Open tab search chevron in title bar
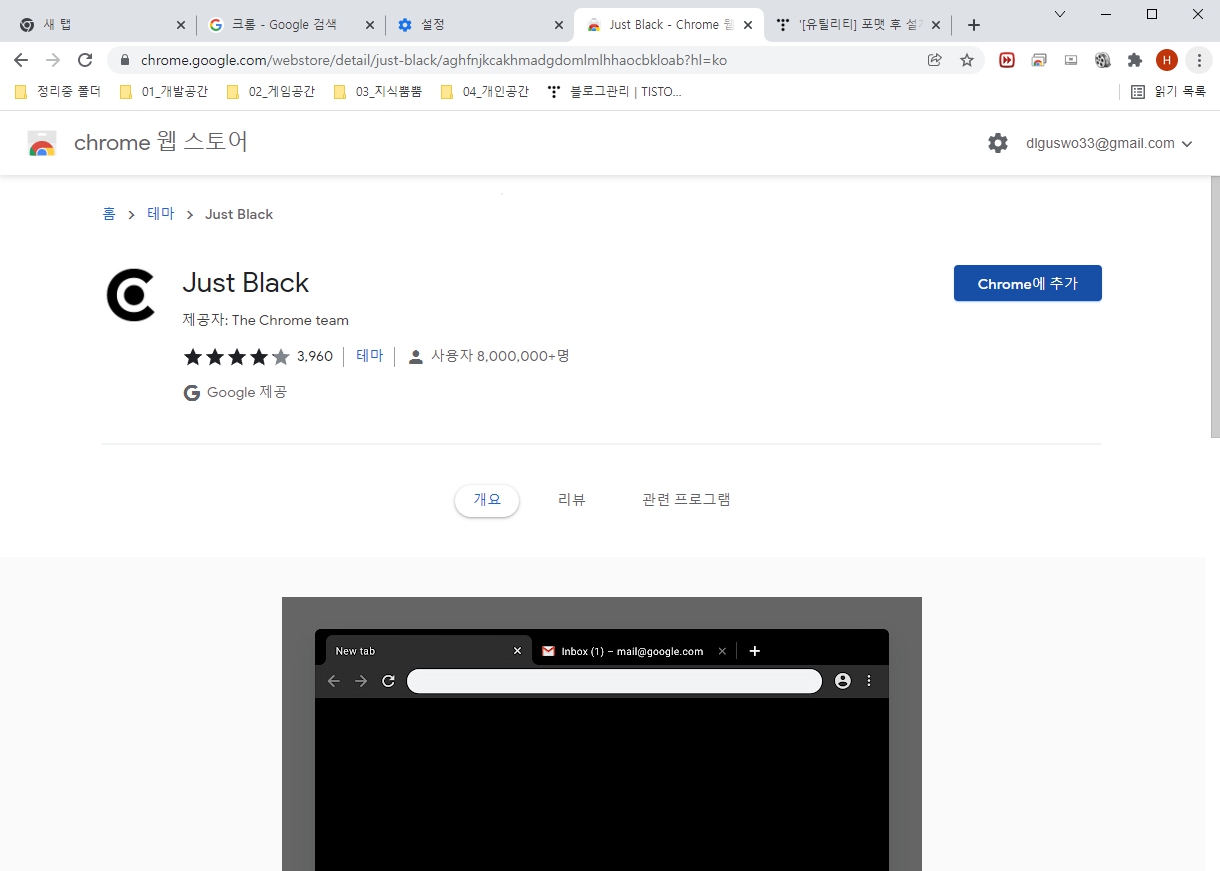 point(1060,14)
